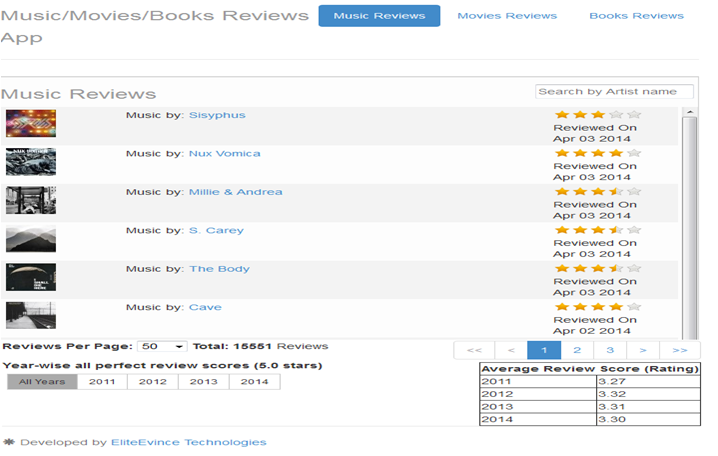The height and width of the screenshot is (456, 718).
Task: Select the Music Reviews tab
Action: click(379, 16)
